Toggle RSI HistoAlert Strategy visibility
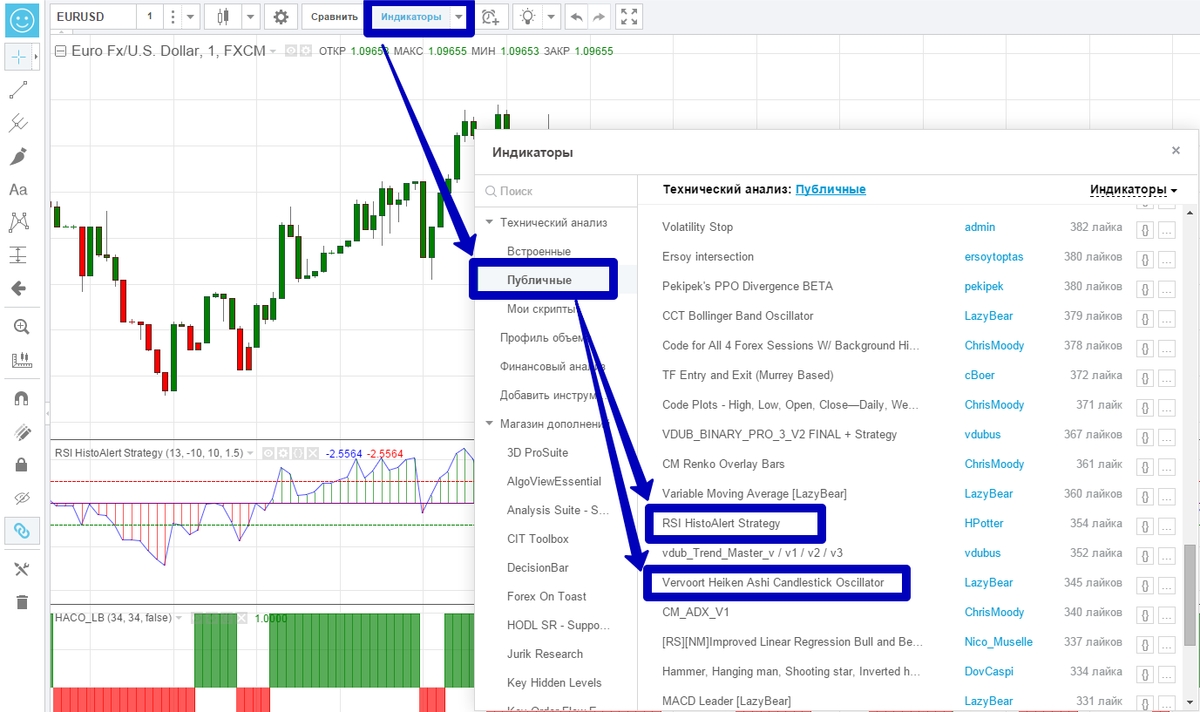Screen dimensions: 1200x712 pyautogui.click(x=268, y=453)
